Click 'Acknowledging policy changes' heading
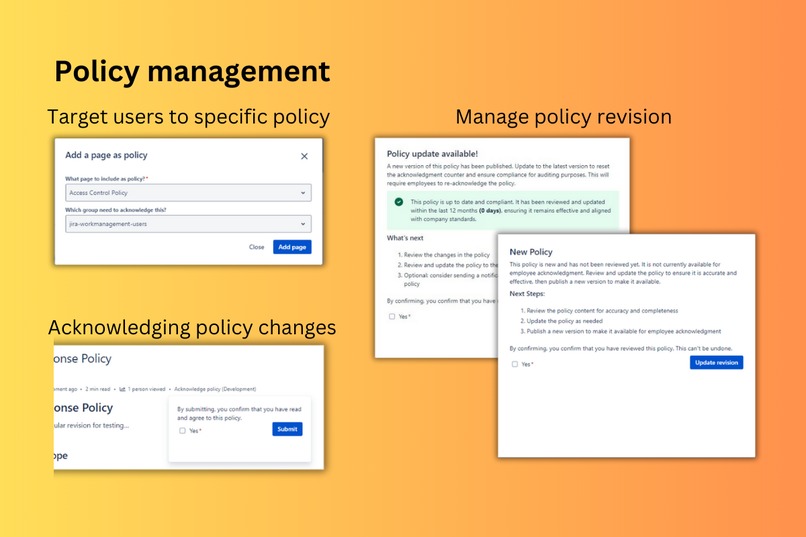The width and height of the screenshot is (806, 537). pos(192,328)
